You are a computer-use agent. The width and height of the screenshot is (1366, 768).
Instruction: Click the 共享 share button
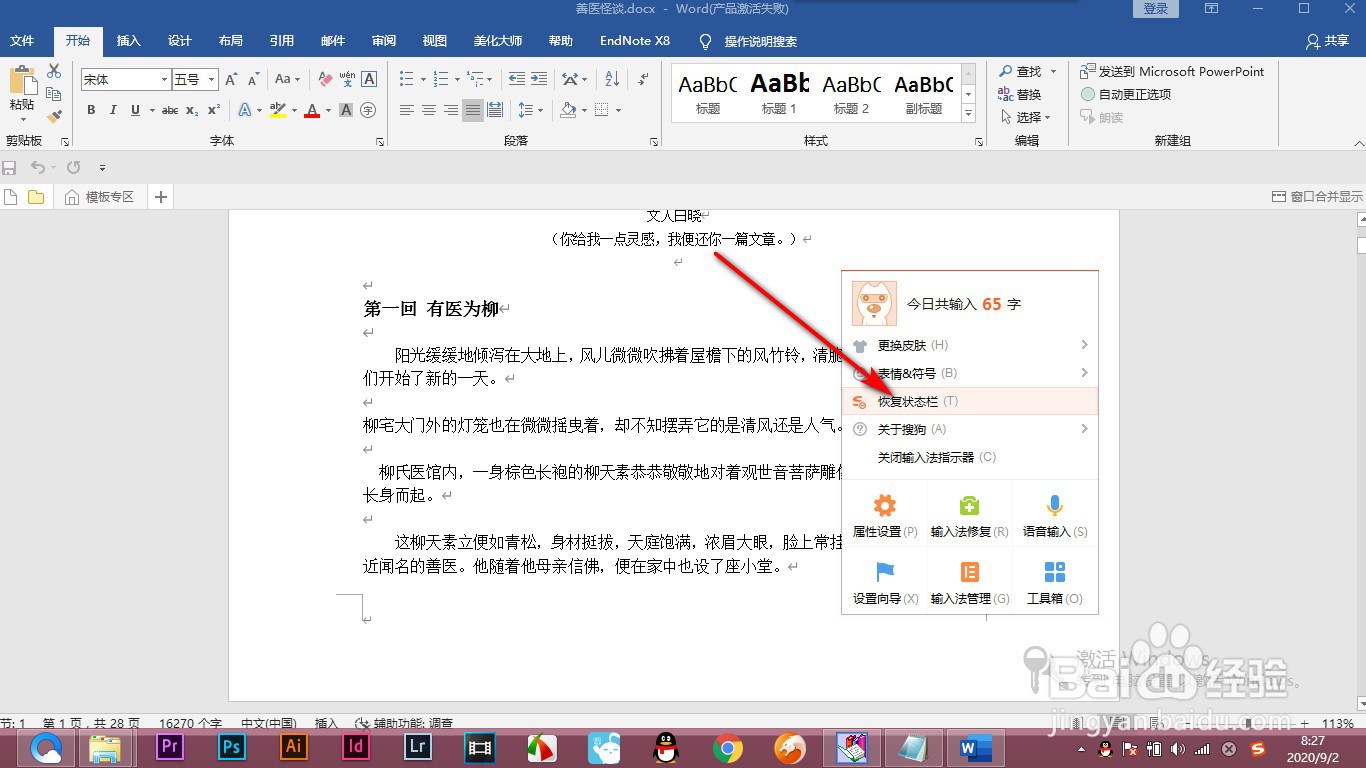pos(1327,41)
